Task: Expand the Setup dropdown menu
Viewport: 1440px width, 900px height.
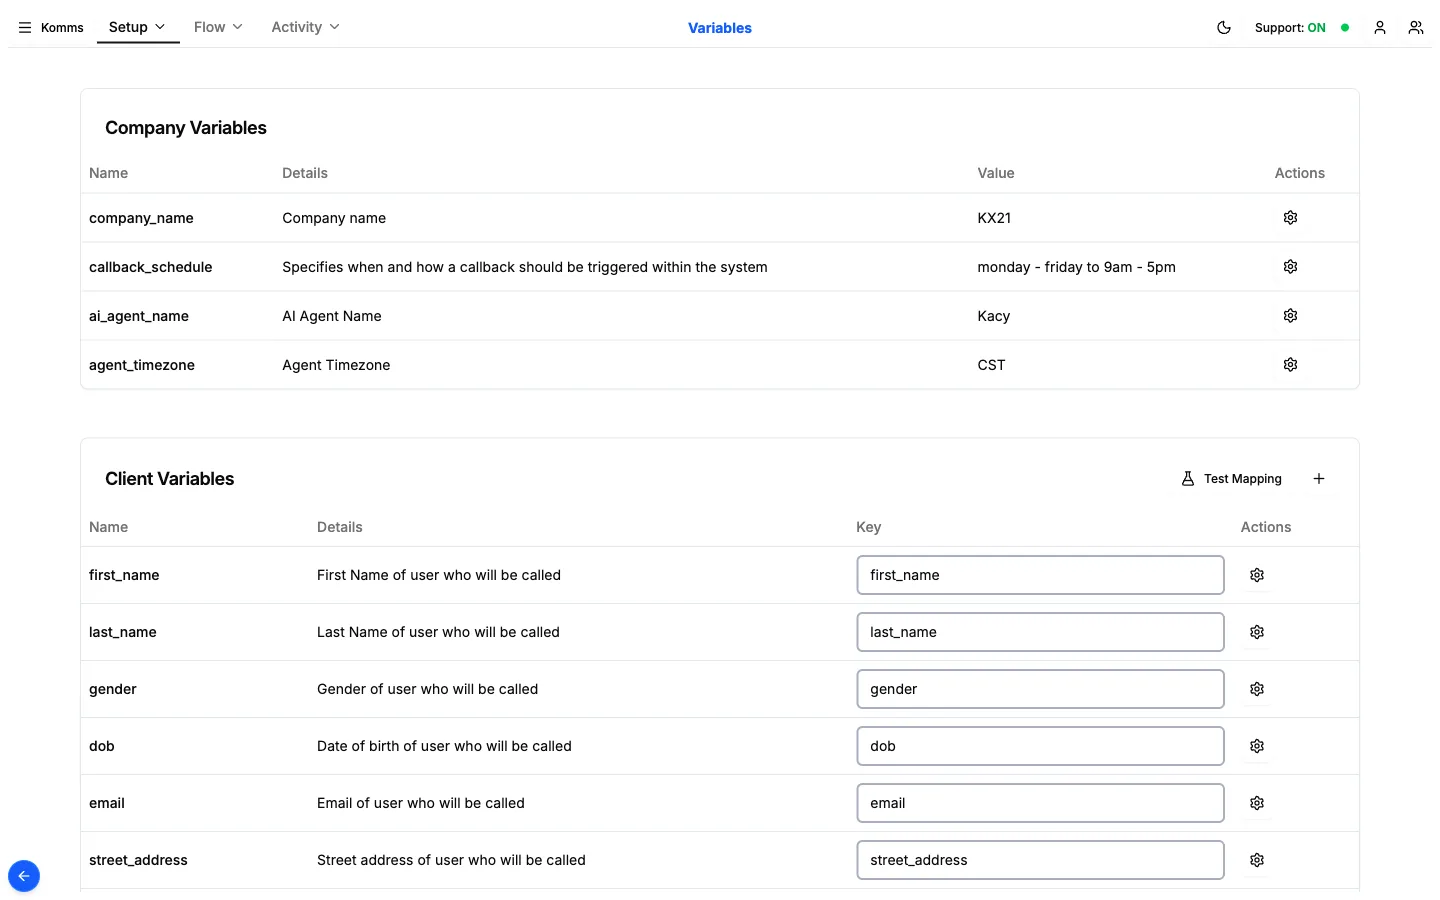Action: click(137, 27)
